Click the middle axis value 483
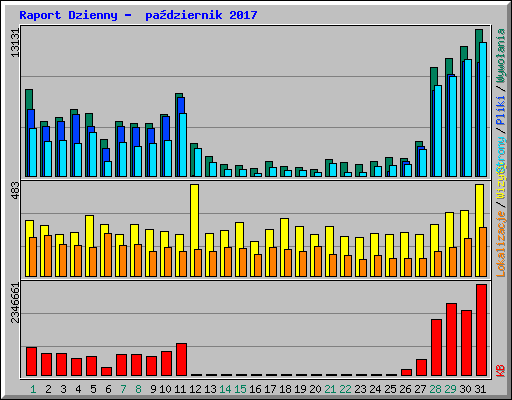This screenshot has width=512, height=400. click(15, 191)
